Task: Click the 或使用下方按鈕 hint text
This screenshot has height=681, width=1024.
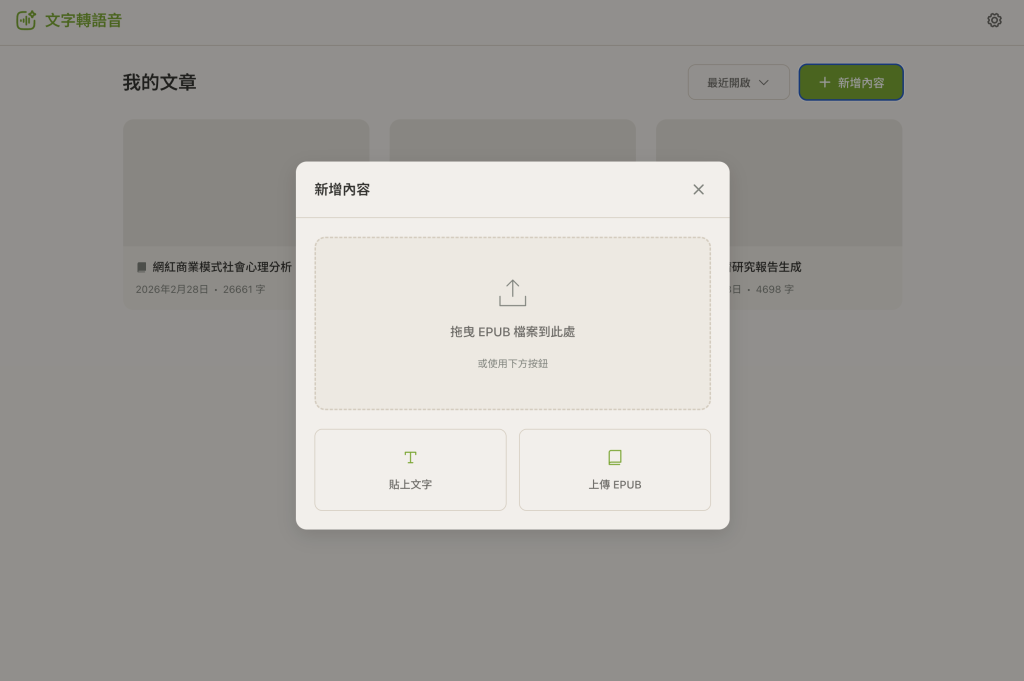Action: pos(512,363)
